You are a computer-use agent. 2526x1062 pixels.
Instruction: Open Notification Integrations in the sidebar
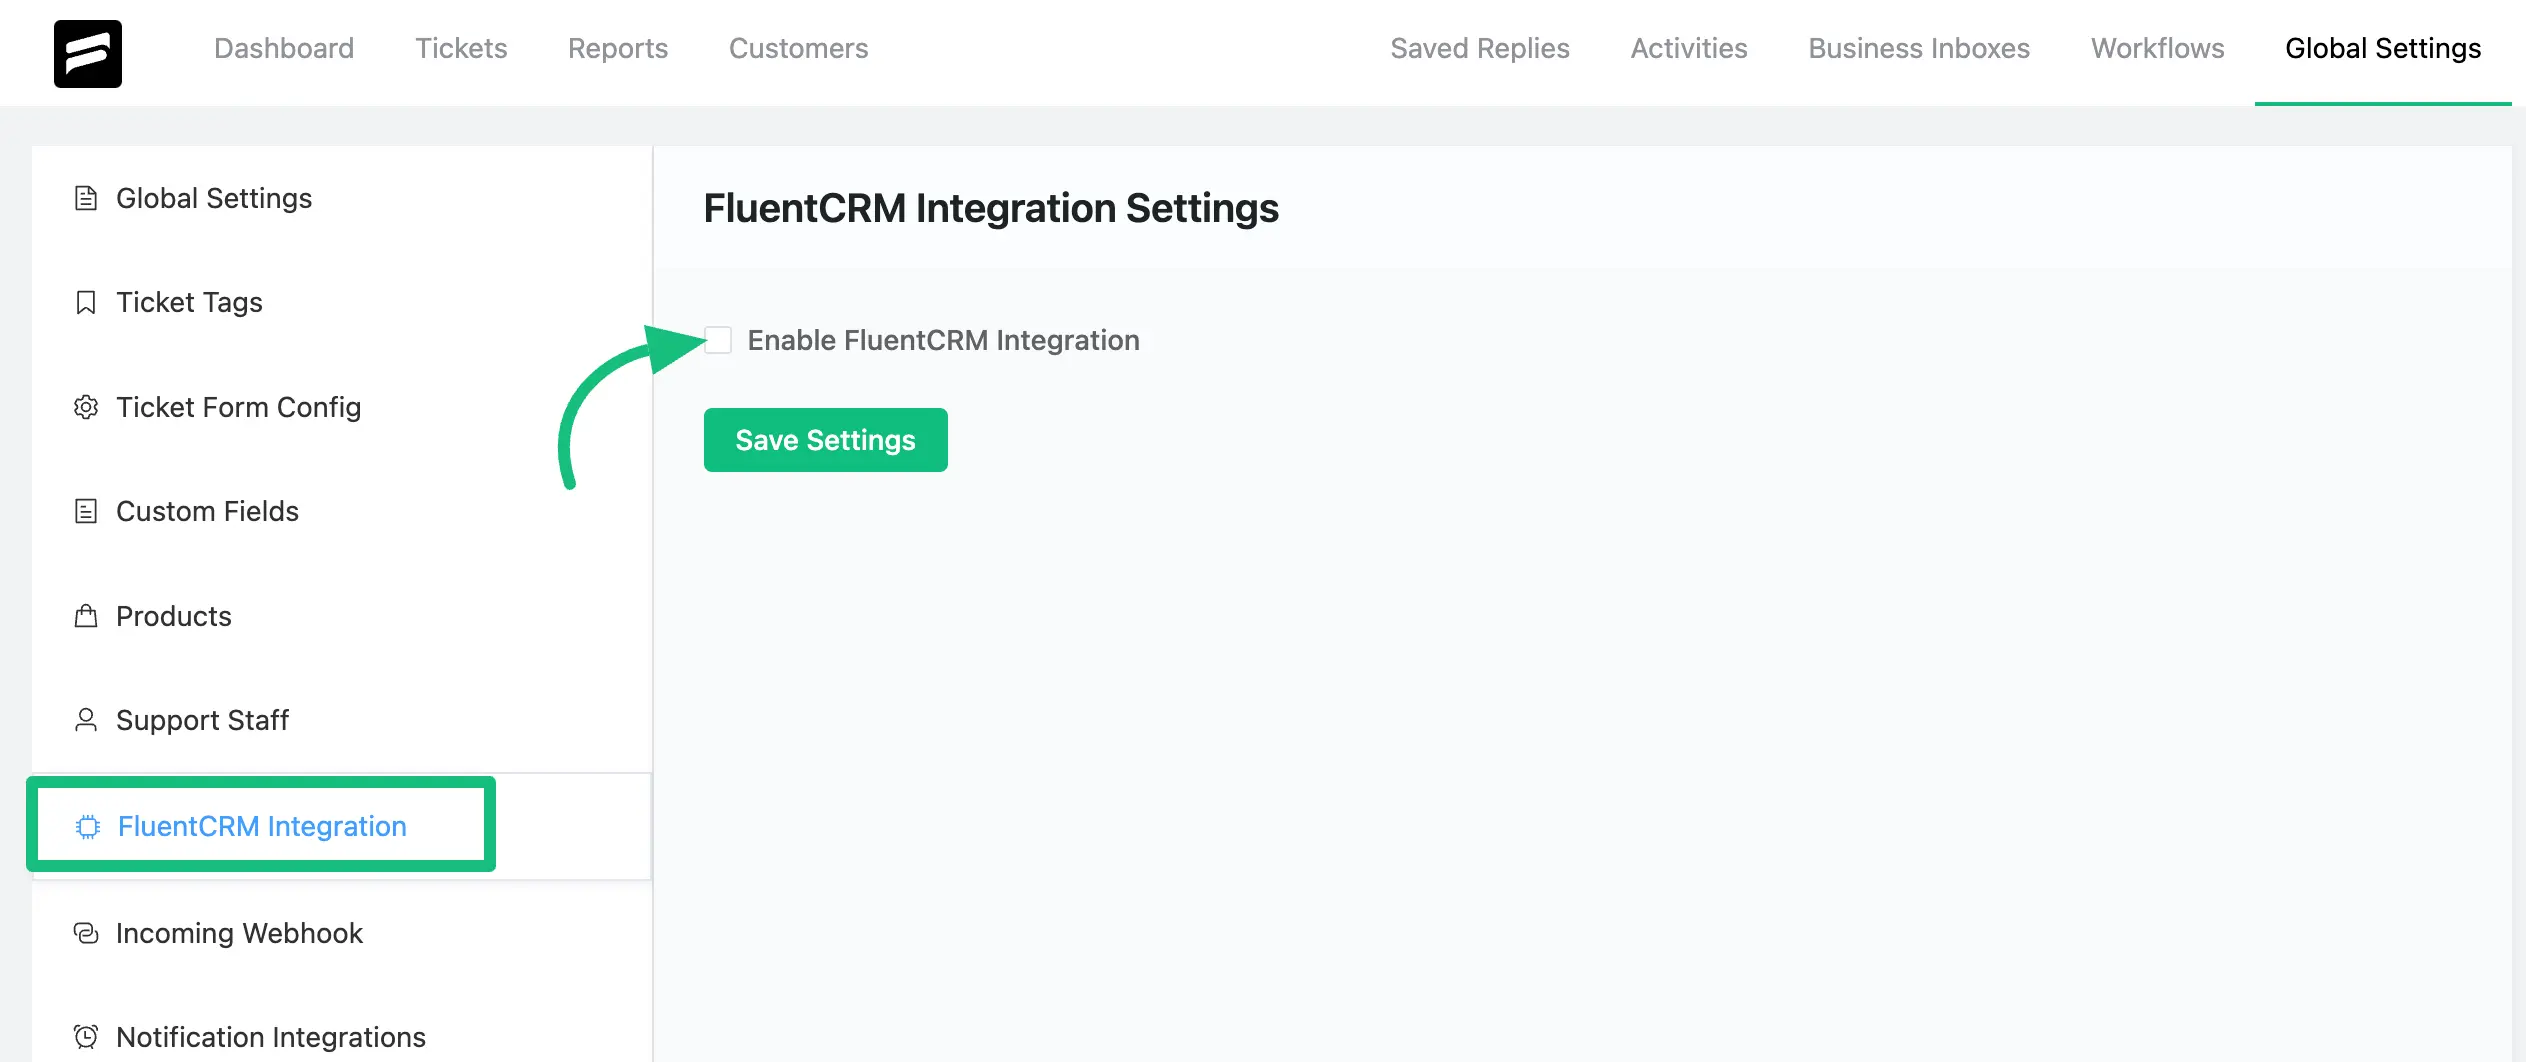pos(342,1037)
